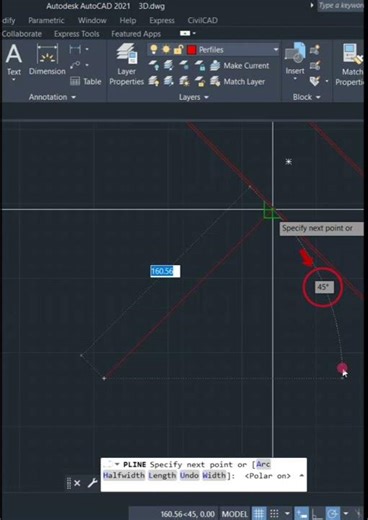Image resolution: width=368 pixels, height=520 pixels.
Task: Click the Edit Attributes icon
Action: click(x=315, y=81)
